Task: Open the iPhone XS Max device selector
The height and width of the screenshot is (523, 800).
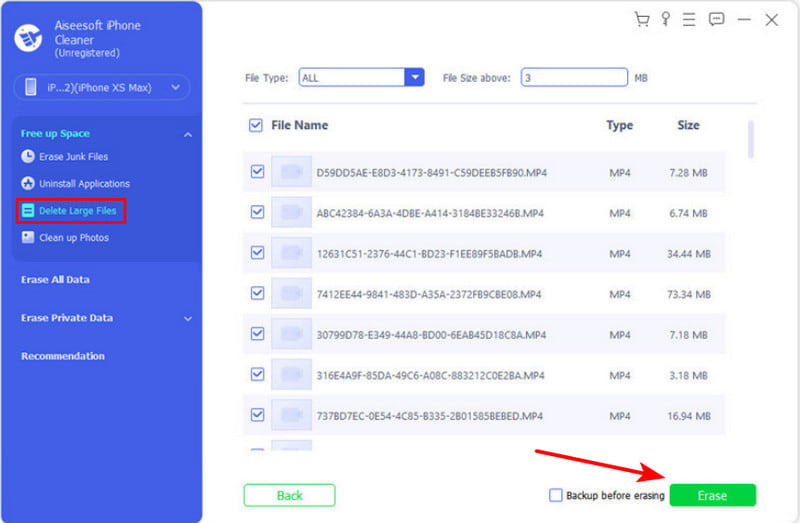Action: tap(102, 88)
